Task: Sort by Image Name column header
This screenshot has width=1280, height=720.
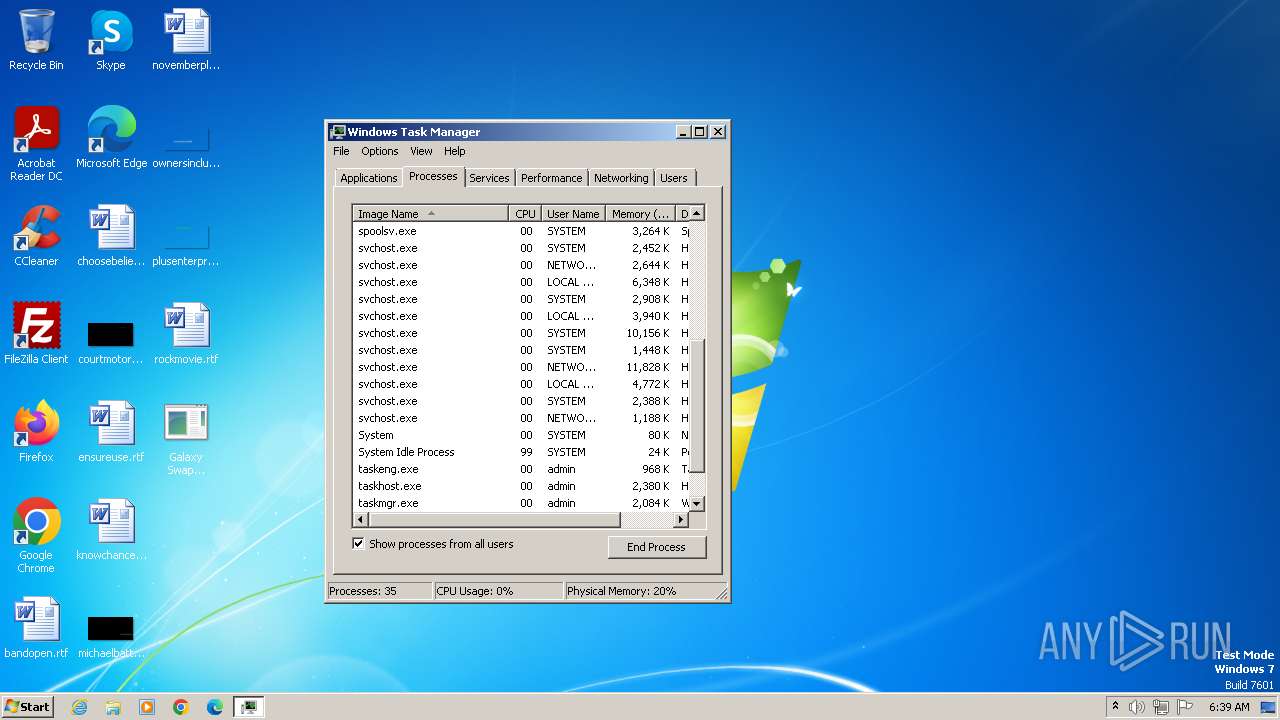Action: pos(431,213)
